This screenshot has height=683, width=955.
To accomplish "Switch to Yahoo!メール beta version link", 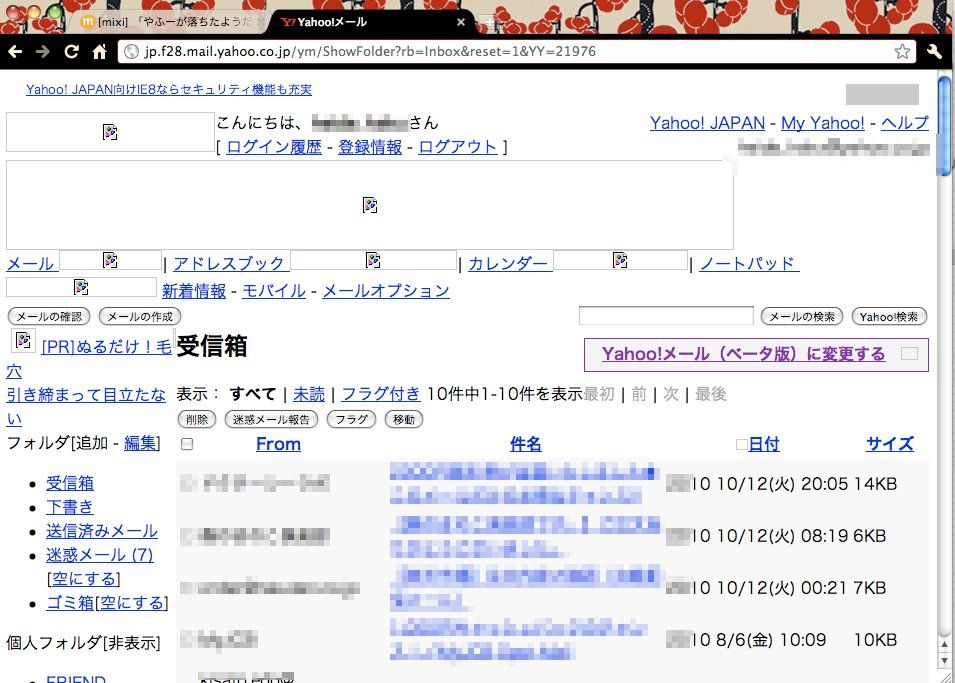I will [744, 354].
